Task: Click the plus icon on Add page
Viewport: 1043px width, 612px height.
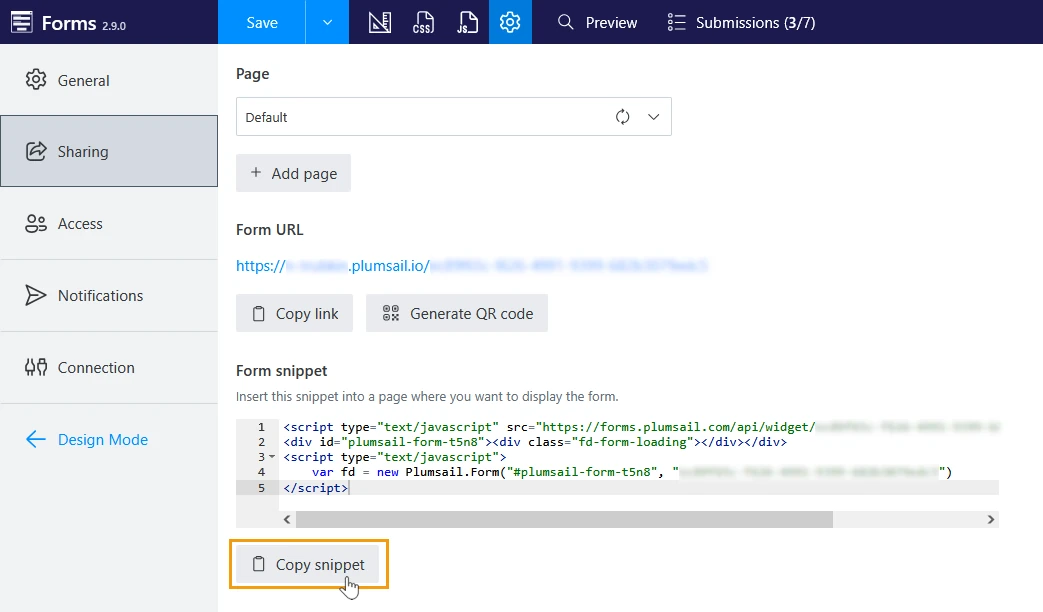Action: tap(255, 172)
